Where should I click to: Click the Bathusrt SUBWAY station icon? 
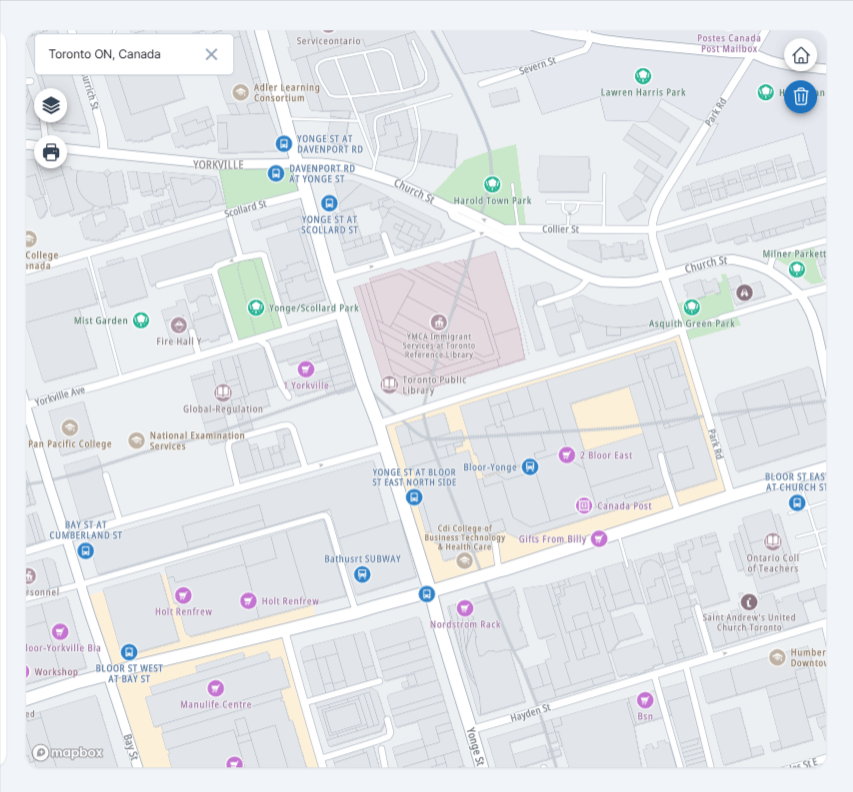362,574
